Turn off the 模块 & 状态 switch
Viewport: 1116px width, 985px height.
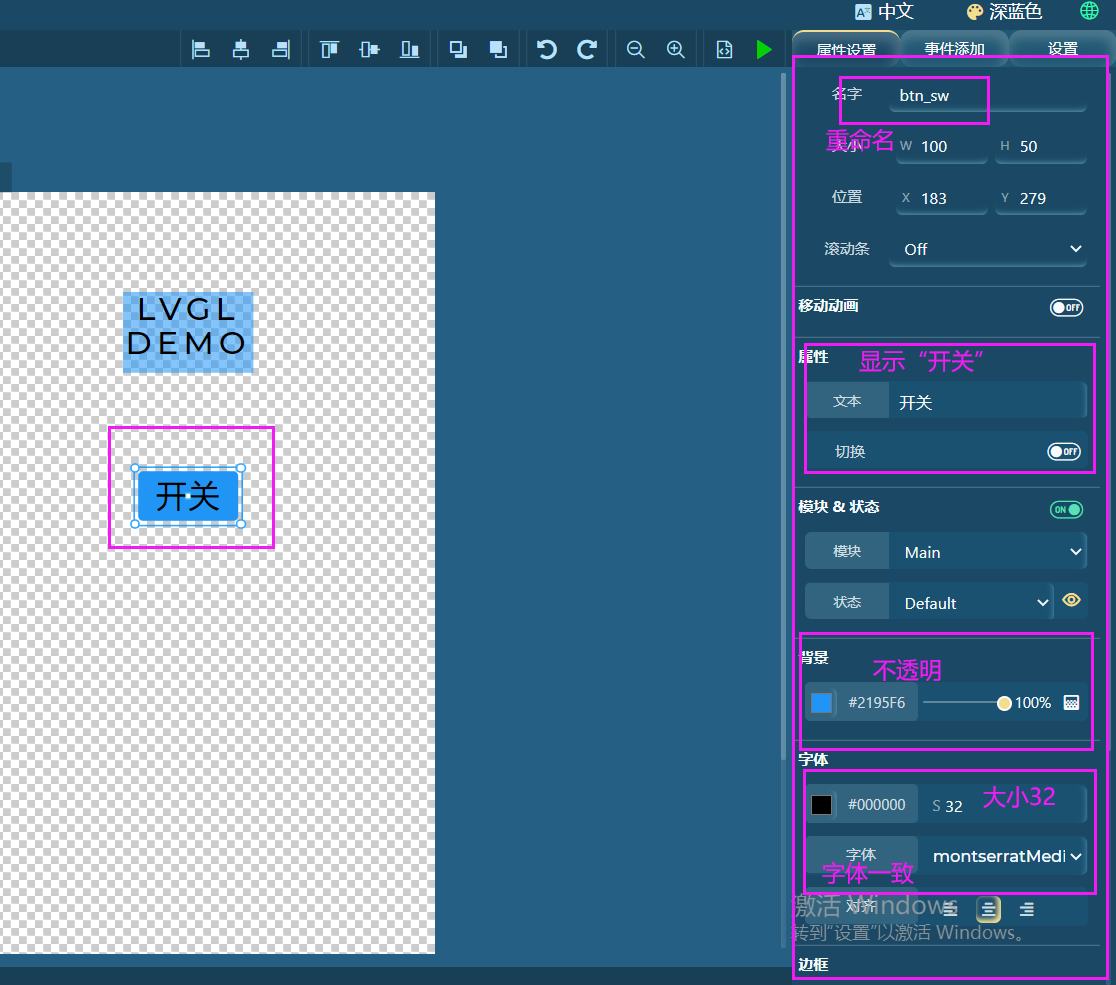[1066, 510]
